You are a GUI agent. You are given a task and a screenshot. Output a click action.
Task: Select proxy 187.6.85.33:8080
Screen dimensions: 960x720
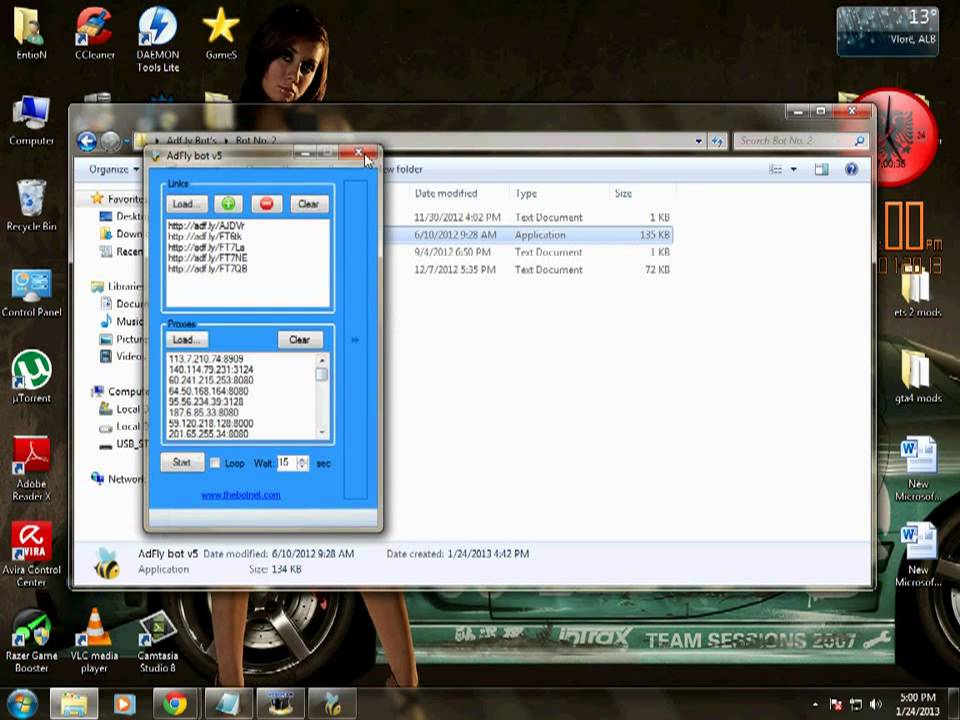coord(204,413)
